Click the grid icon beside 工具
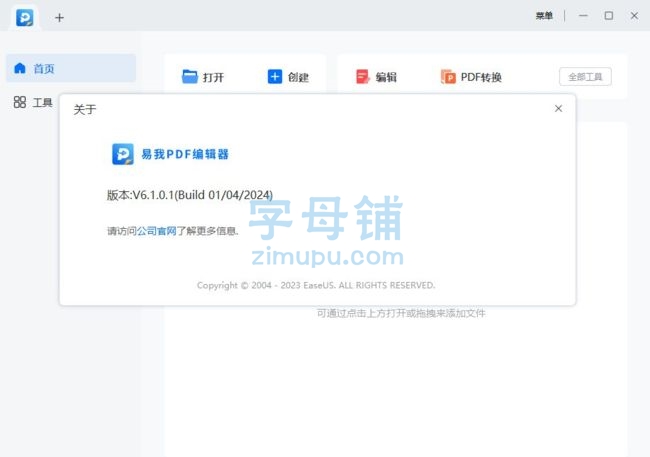The width and height of the screenshot is (650, 457). [x=20, y=102]
